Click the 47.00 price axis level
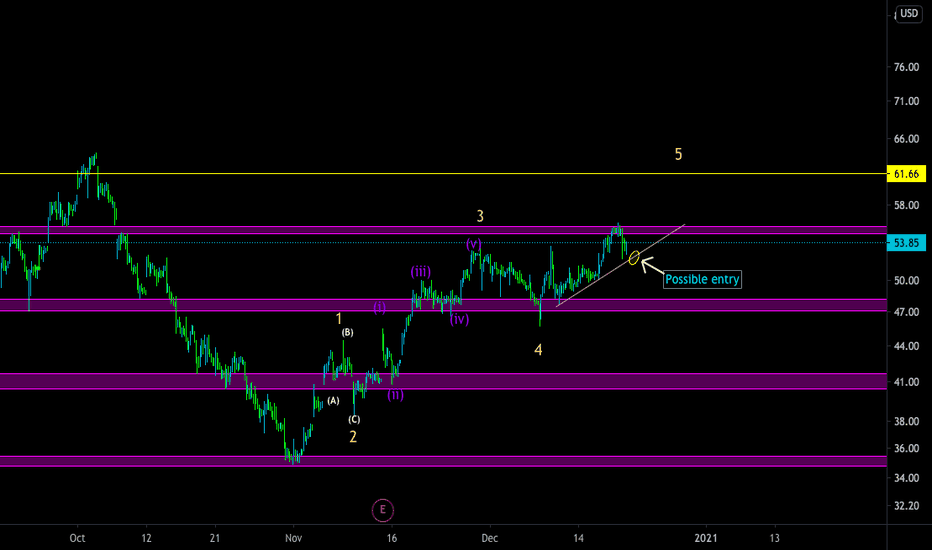Viewport: 932px width, 550px height. coord(906,312)
